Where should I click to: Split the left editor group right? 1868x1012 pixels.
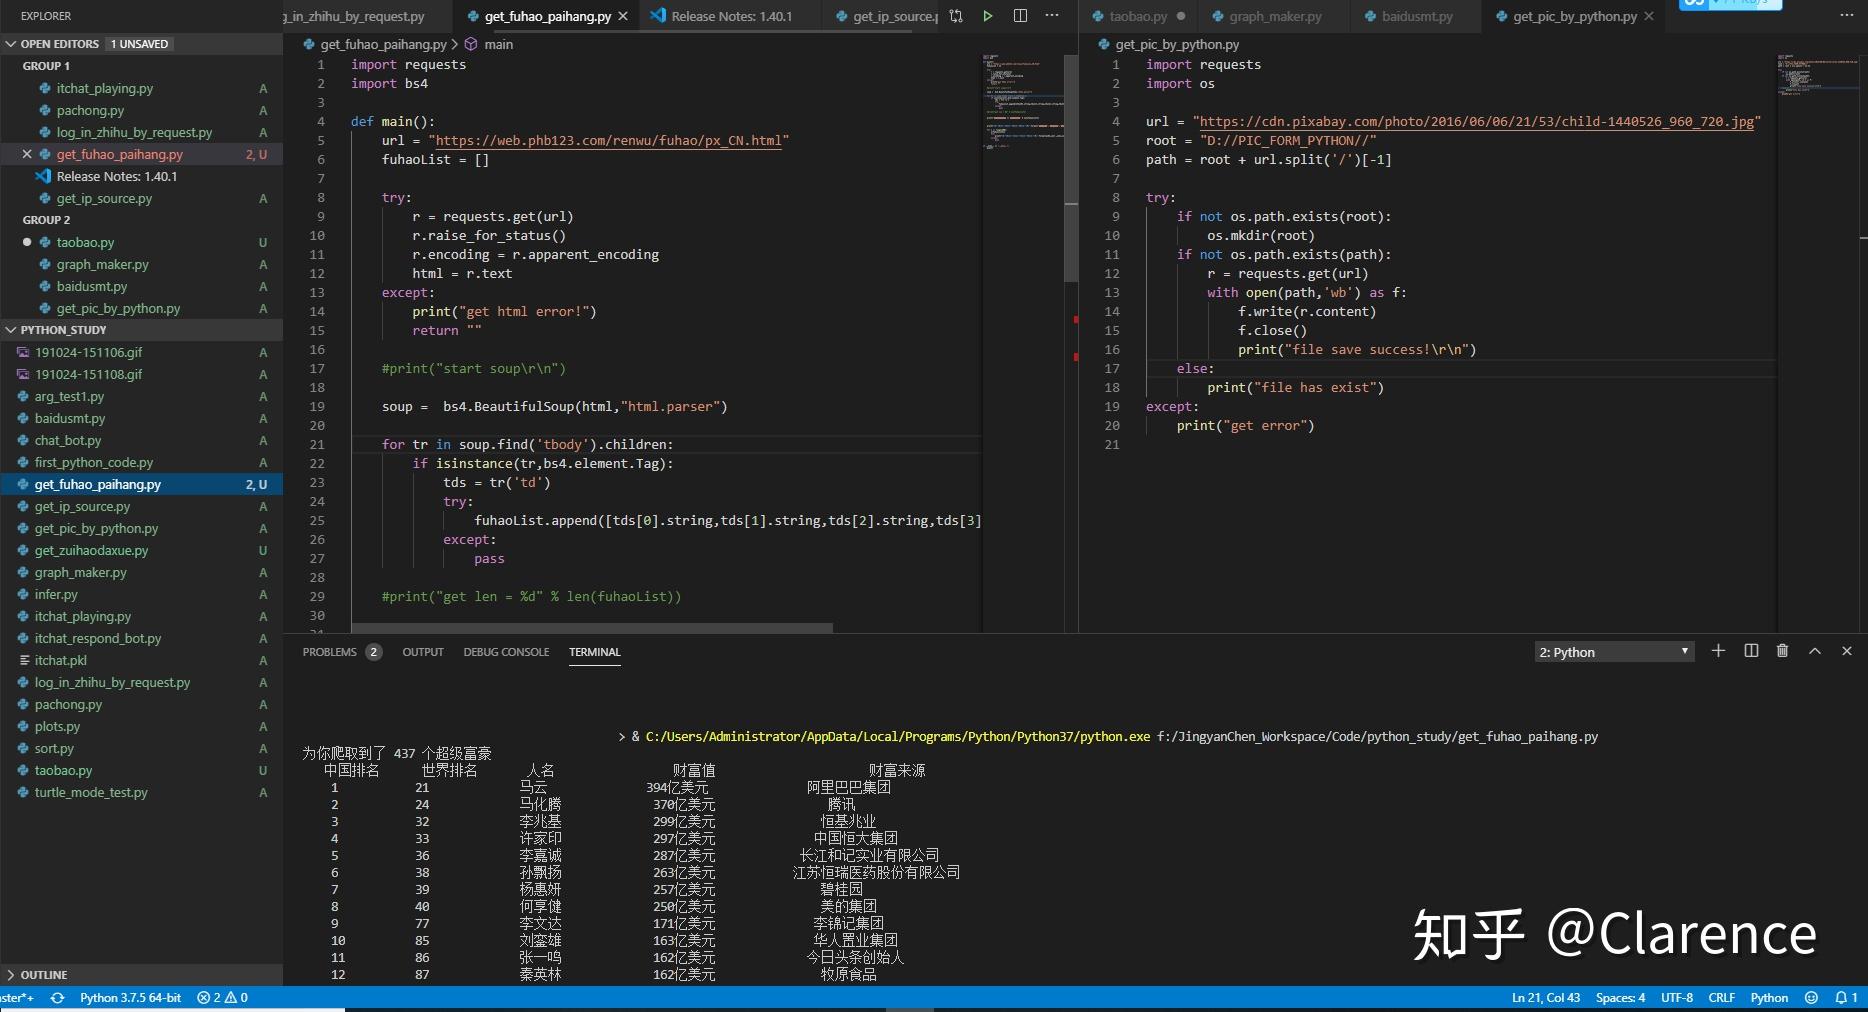(x=1020, y=16)
